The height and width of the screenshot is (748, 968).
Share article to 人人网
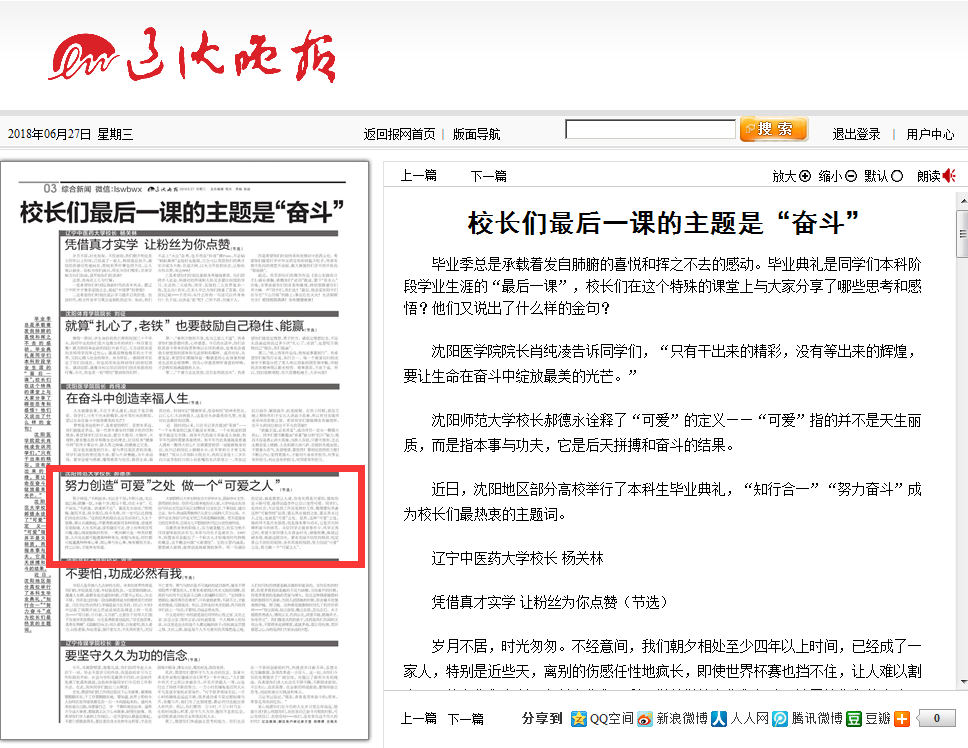pos(738,718)
